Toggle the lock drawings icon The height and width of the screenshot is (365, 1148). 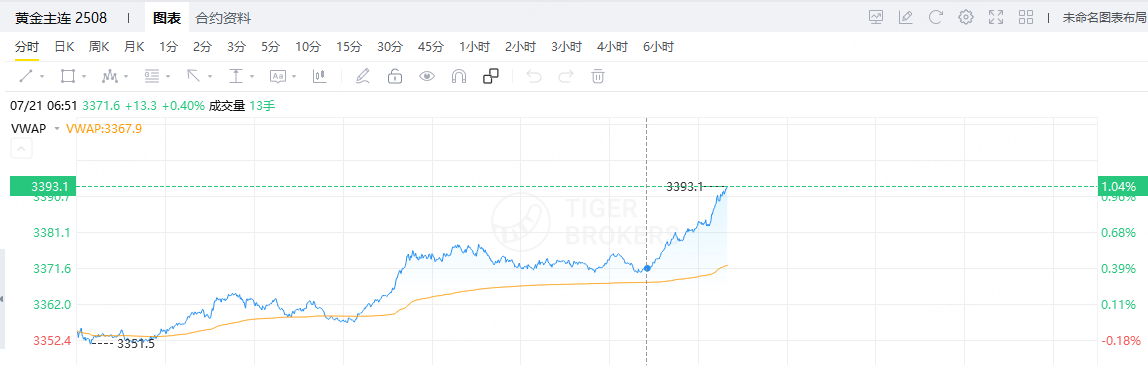(395, 75)
